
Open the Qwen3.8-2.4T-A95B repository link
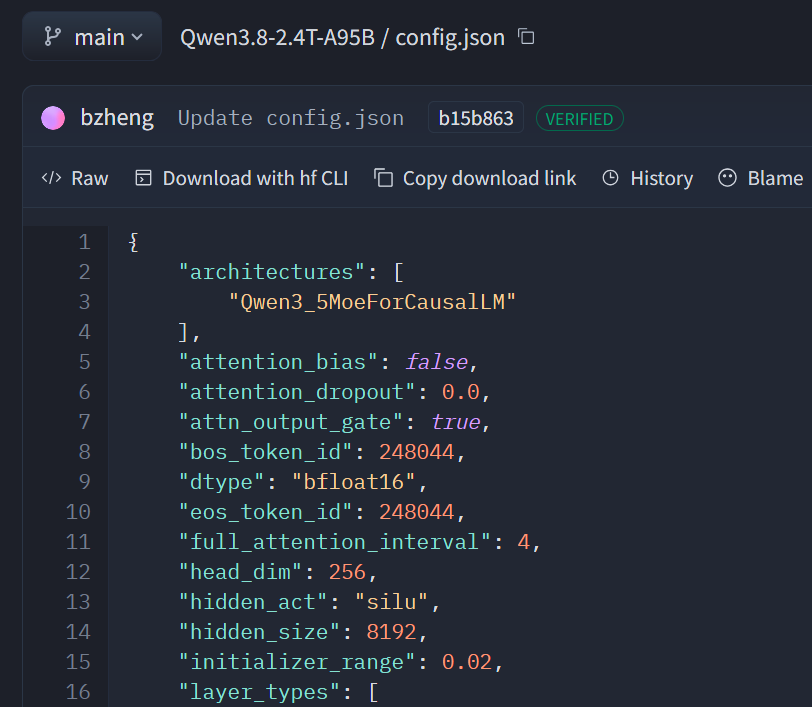pos(277,37)
